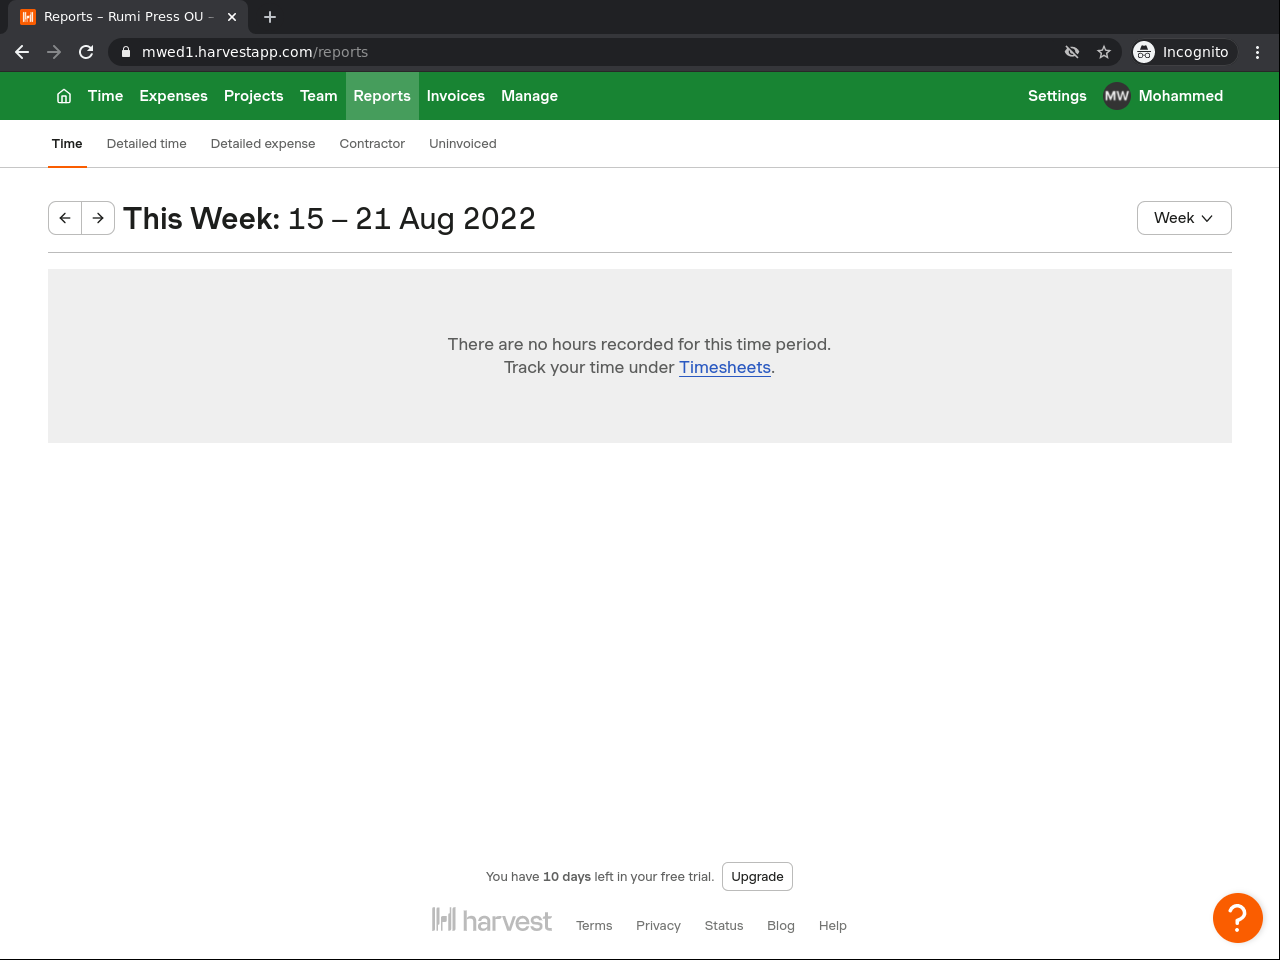
Task: Go to next week arrow
Action: coord(98,218)
